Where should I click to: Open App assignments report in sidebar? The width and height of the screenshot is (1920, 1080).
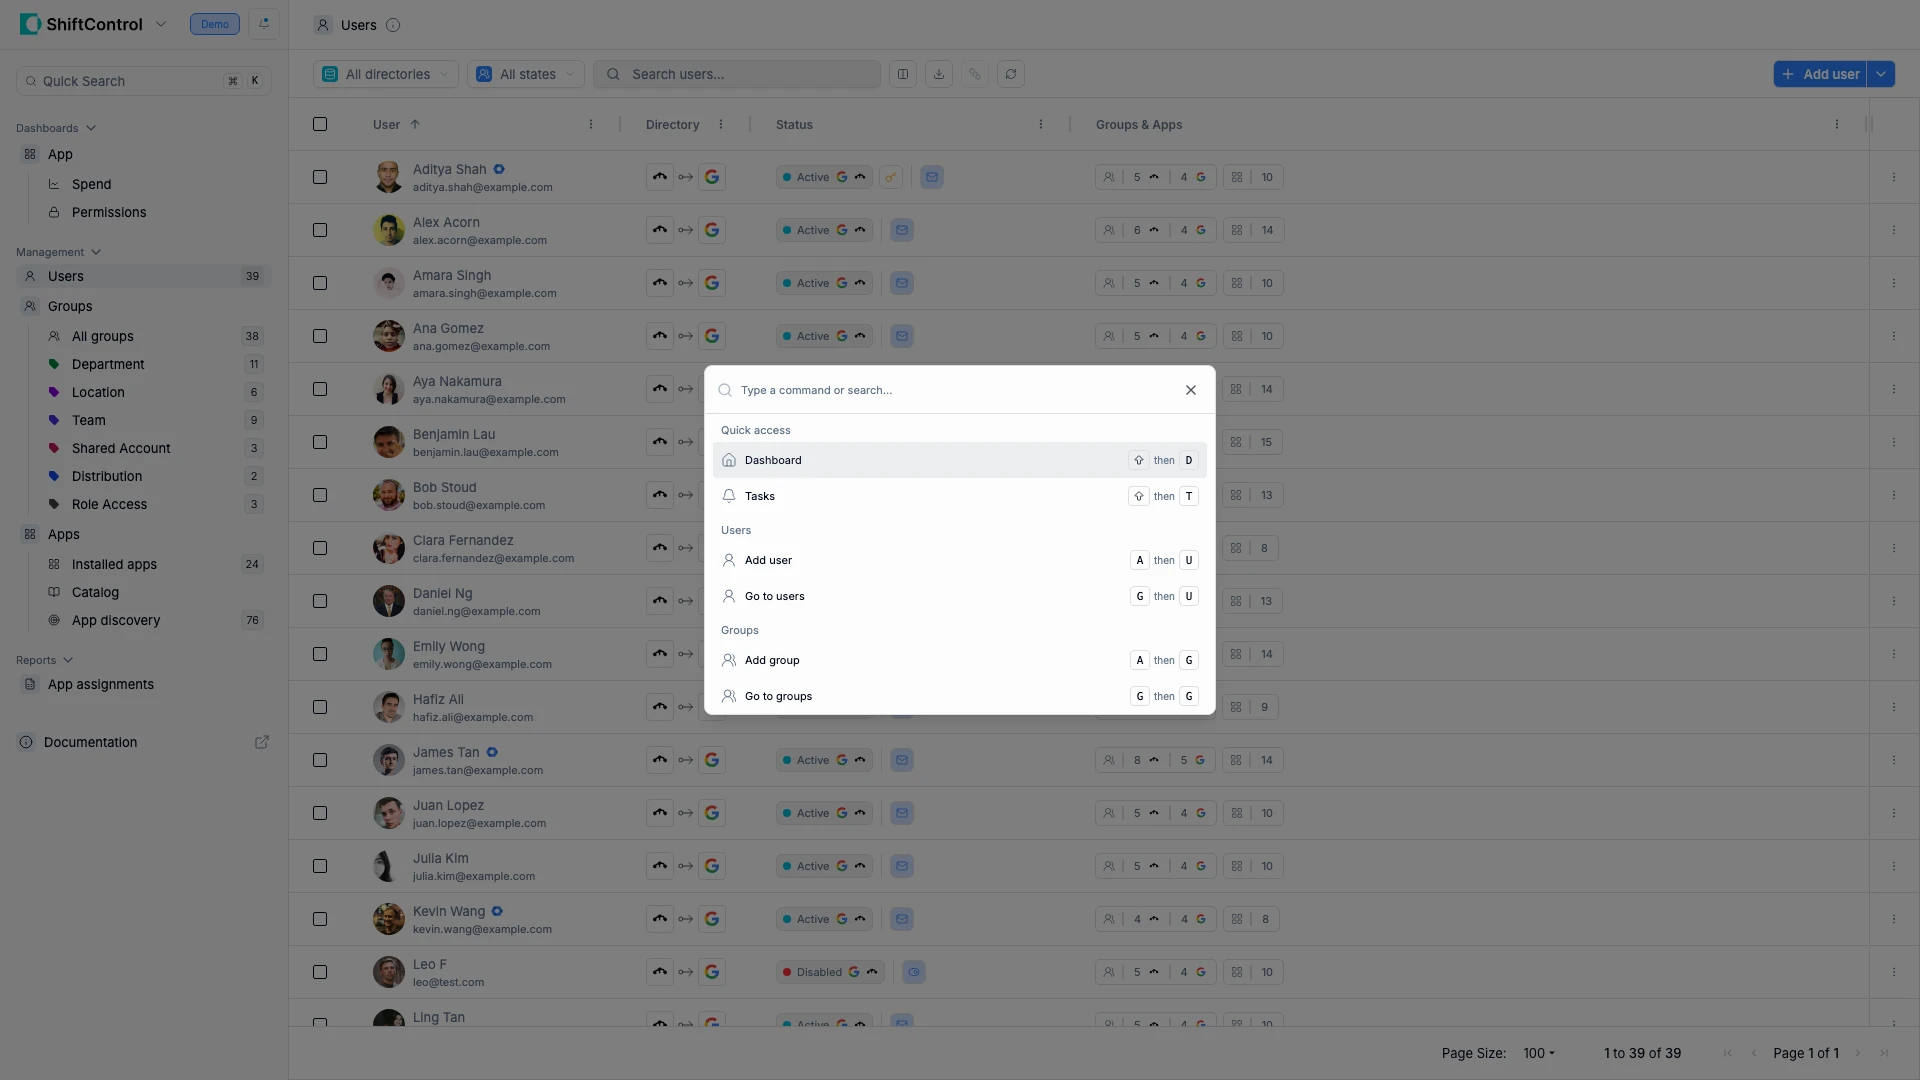click(100, 684)
